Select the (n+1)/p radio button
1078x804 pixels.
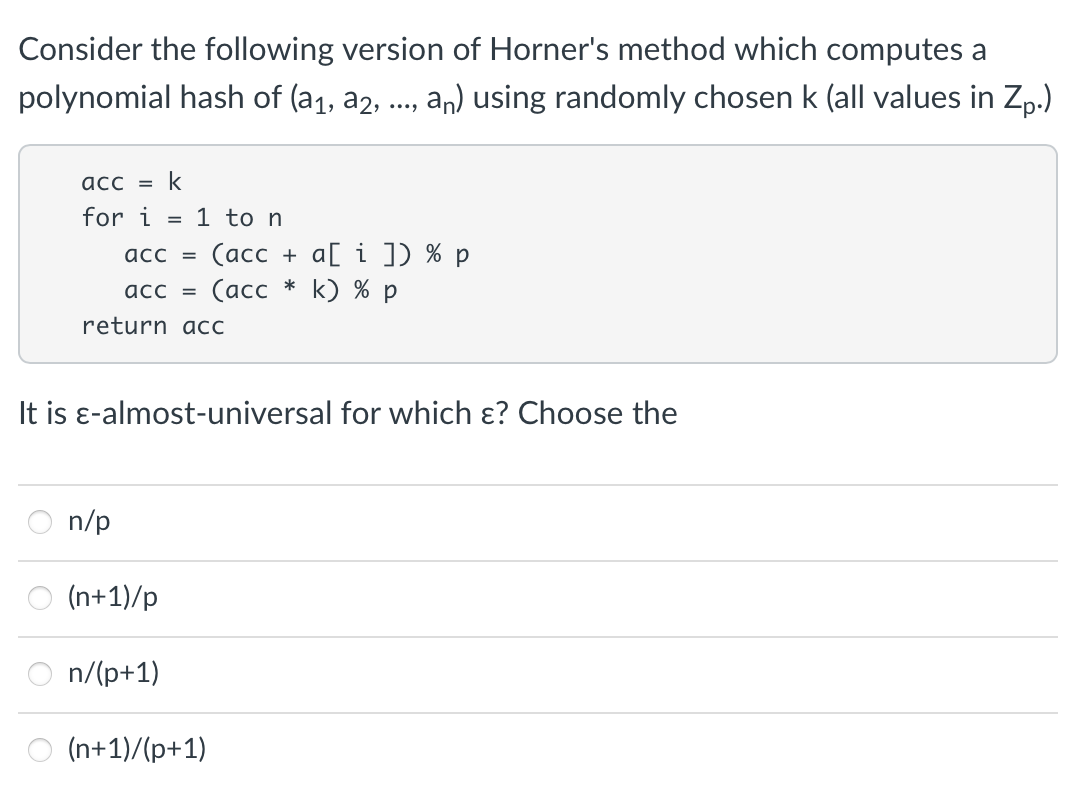pyautogui.click(x=39, y=597)
